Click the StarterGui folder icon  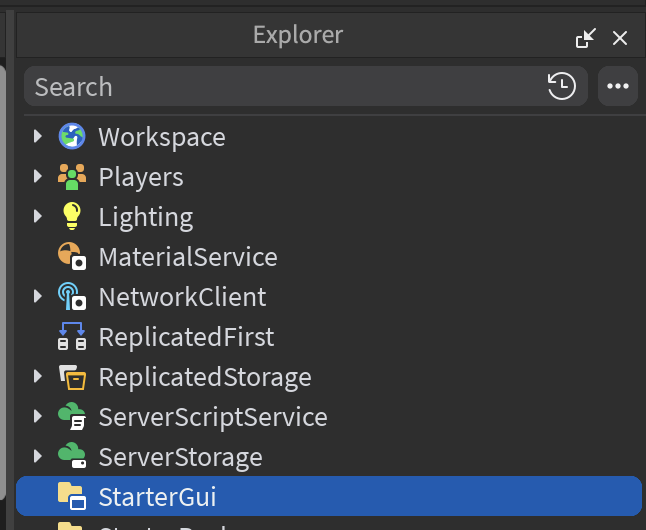tap(72, 497)
